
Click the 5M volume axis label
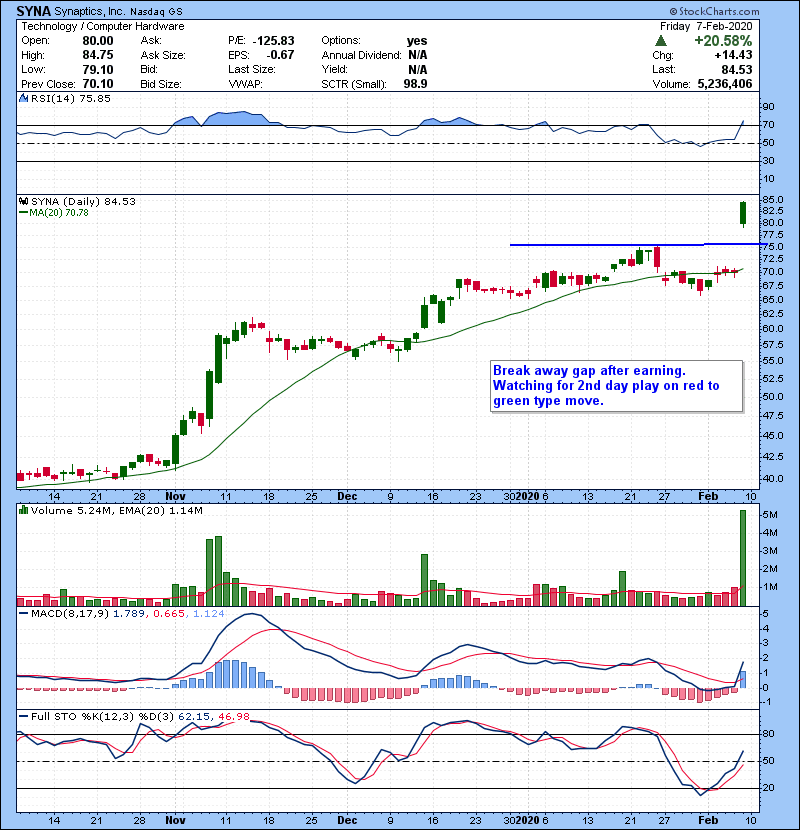pyautogui.click(x=770, y=515)
